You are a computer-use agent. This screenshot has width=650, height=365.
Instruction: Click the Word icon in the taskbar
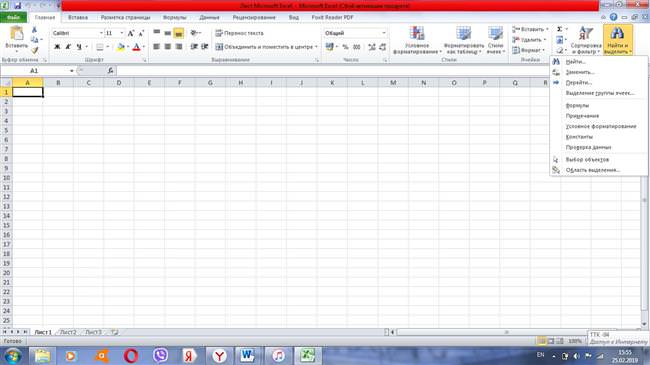click(x=247, y=355)
